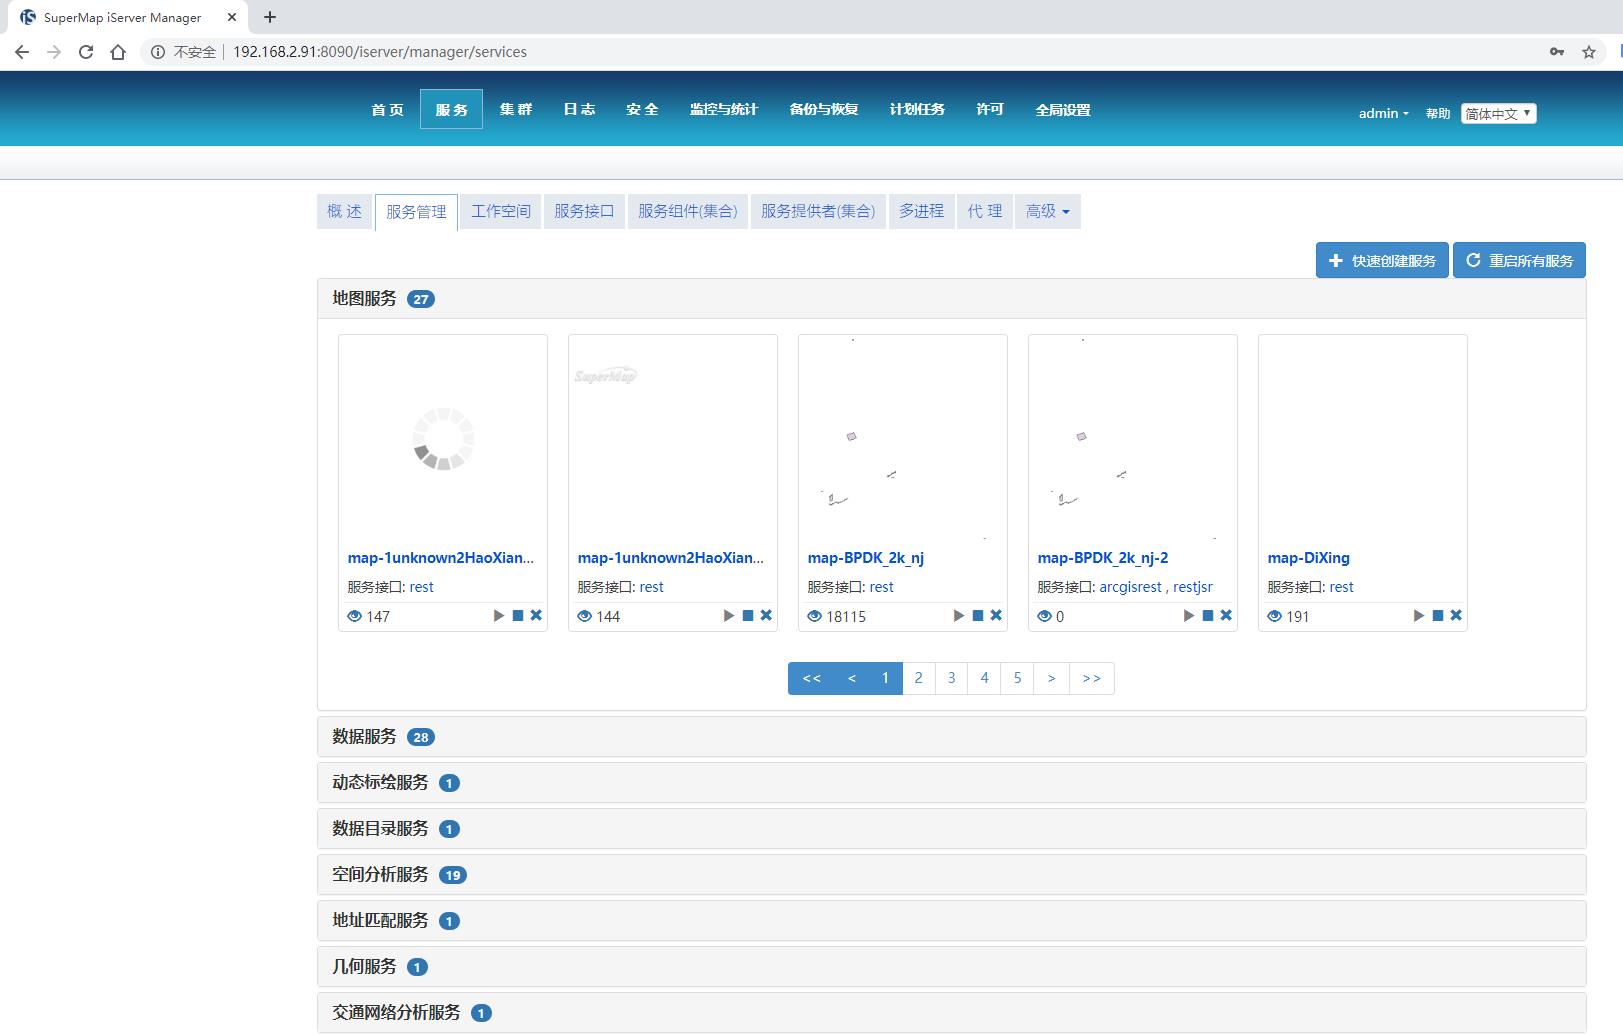Delete the map-BPDK_2k_nj-2 service
Screen dimensions: 1623x1036
[x=1226, y=616]
